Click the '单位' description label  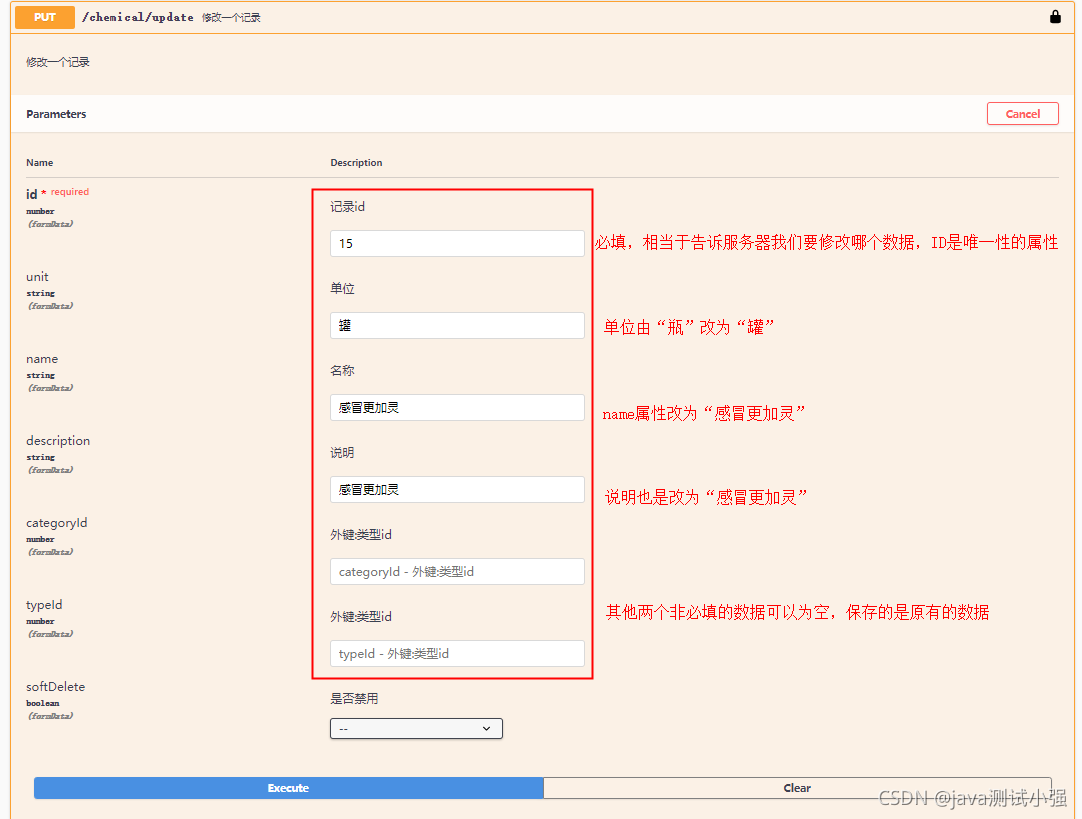(342, 288)
